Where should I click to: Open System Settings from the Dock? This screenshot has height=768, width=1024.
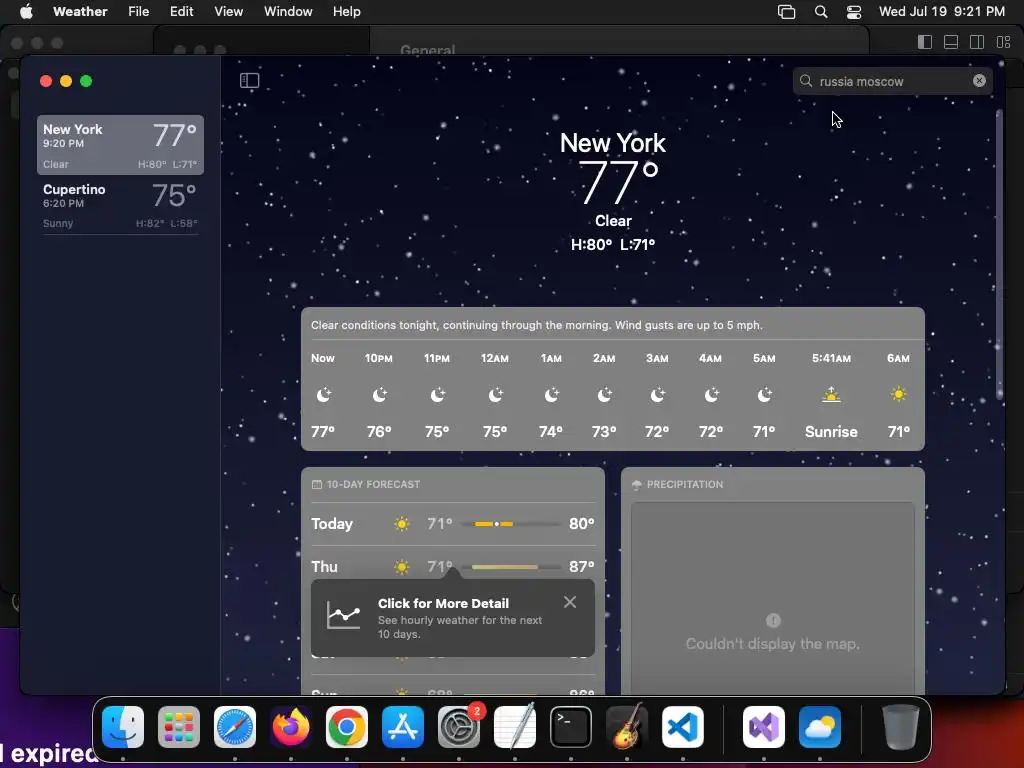coord(459,727)
